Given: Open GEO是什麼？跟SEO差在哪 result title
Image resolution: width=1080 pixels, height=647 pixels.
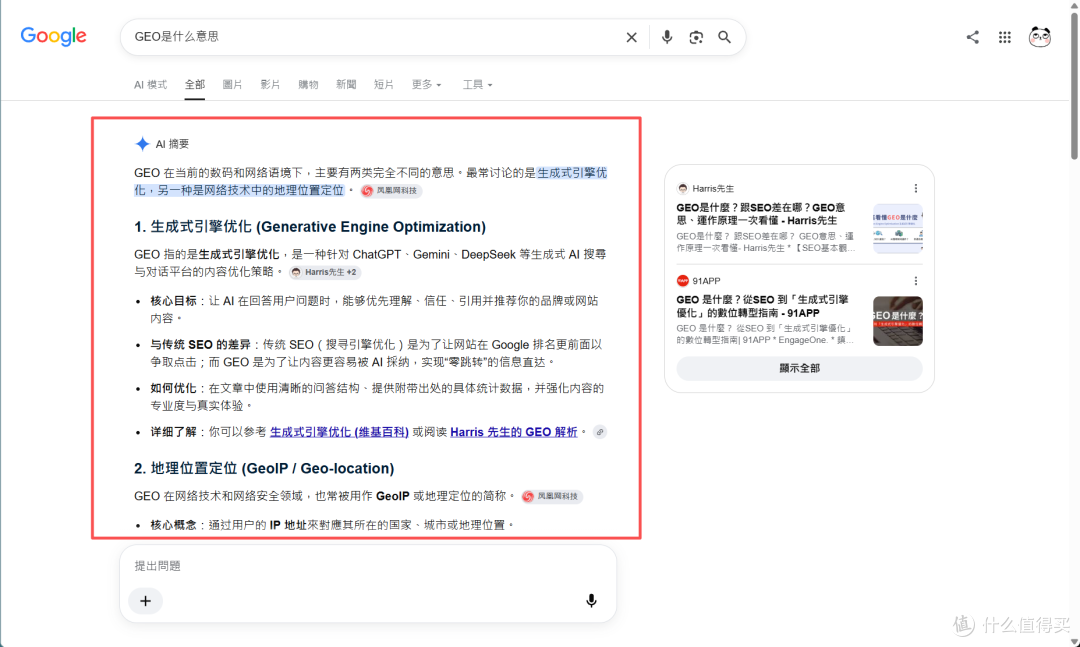Looking at the screenshot, I should [x=762, y=214].
